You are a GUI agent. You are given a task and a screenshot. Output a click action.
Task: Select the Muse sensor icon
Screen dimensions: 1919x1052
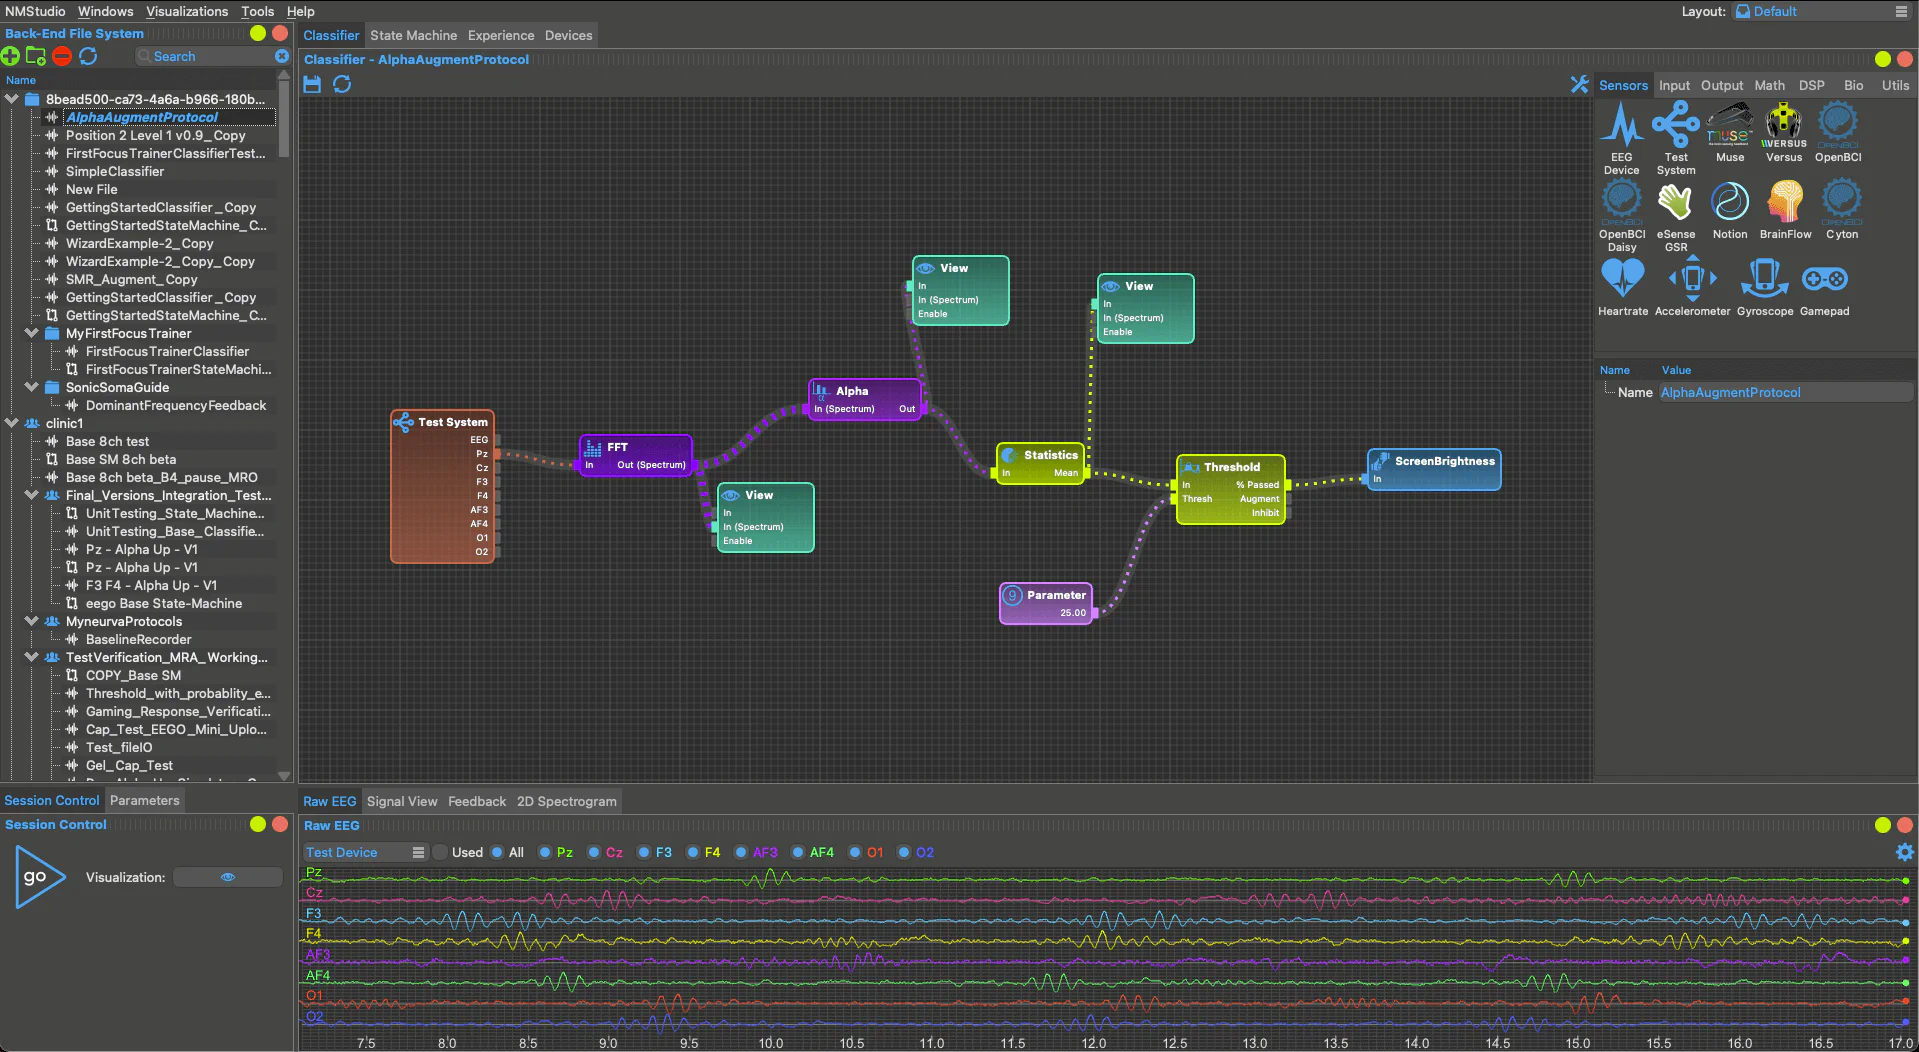1729,127
